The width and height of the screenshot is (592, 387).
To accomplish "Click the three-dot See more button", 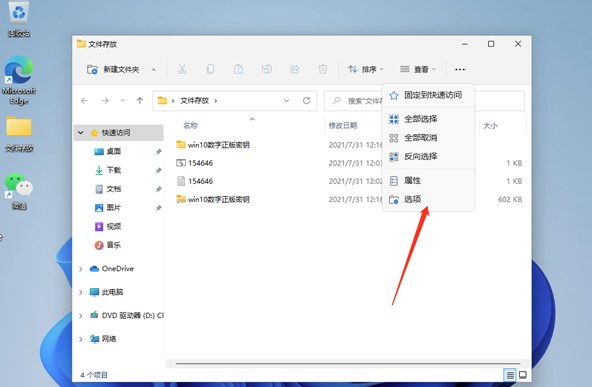I will pos(459,69).
